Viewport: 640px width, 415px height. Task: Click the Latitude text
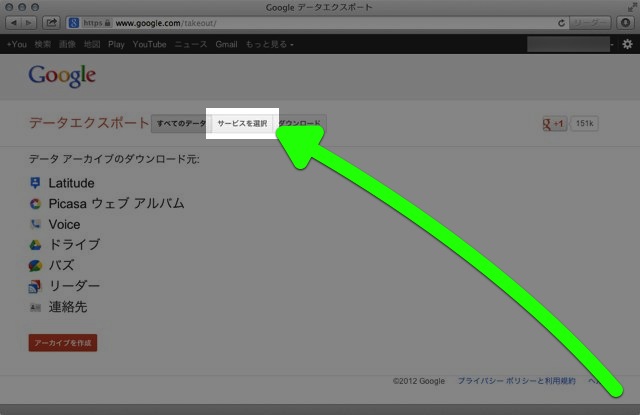71,183
